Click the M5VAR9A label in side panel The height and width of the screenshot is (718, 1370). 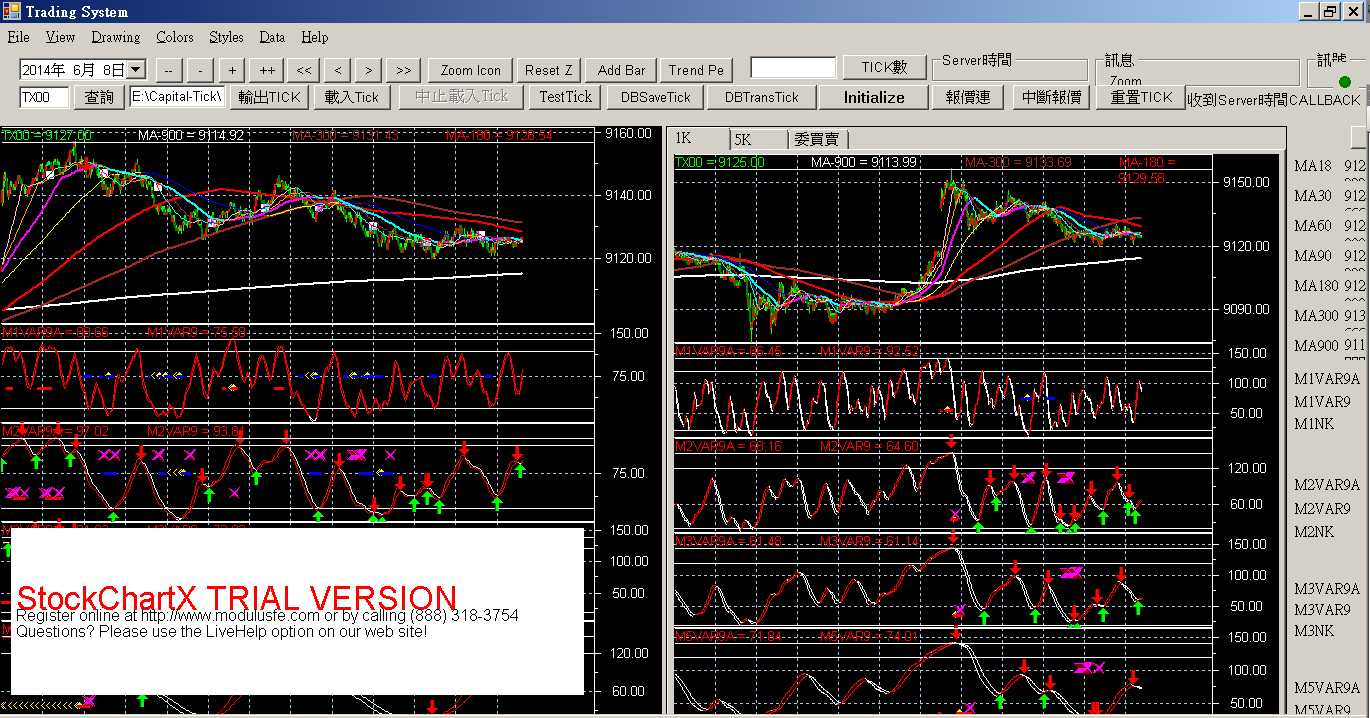tap(1327, 688)
